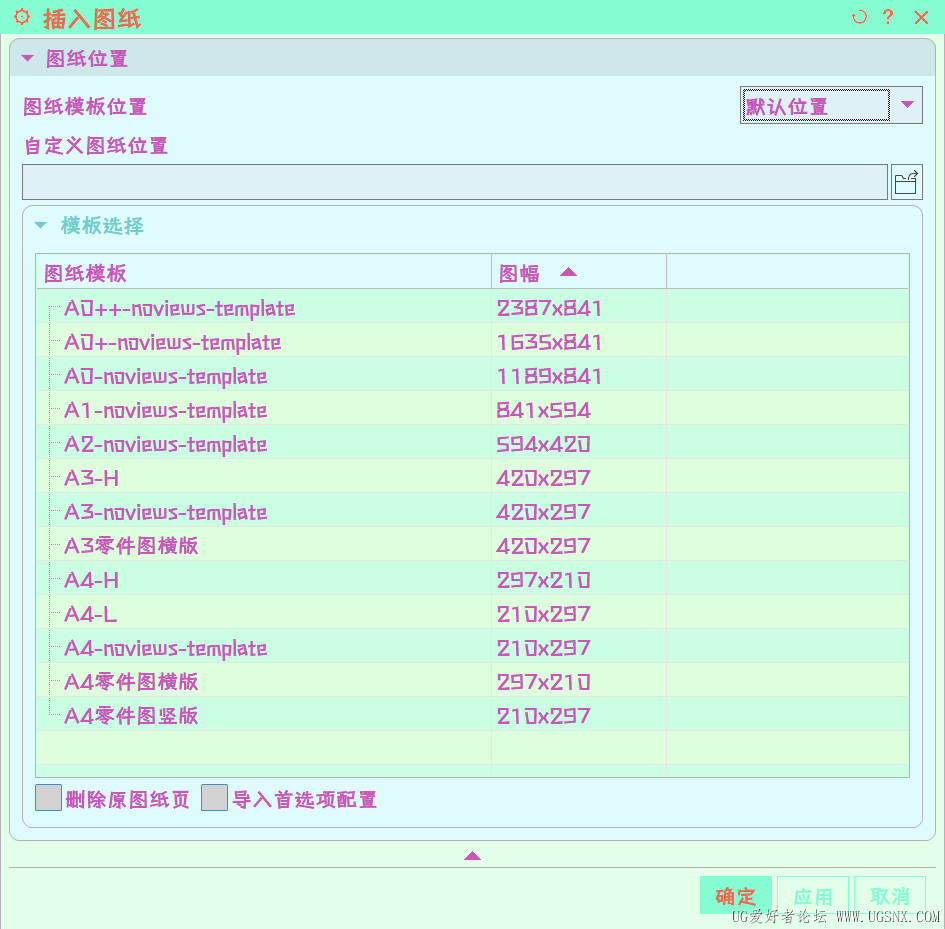Click the 自定义图纸位置 path input field
The image size is (945, 929).
point(455,182)
